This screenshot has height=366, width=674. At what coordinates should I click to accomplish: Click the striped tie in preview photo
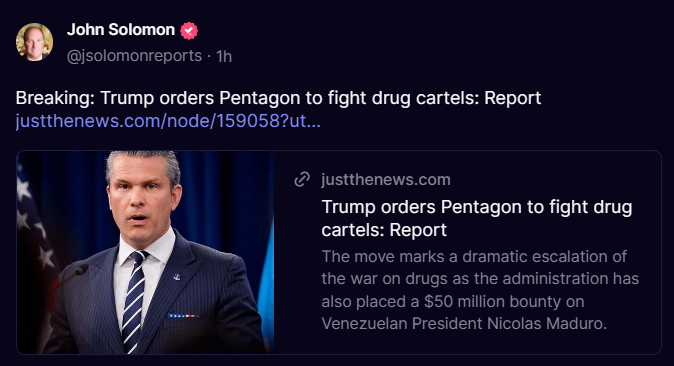point(134,301)
